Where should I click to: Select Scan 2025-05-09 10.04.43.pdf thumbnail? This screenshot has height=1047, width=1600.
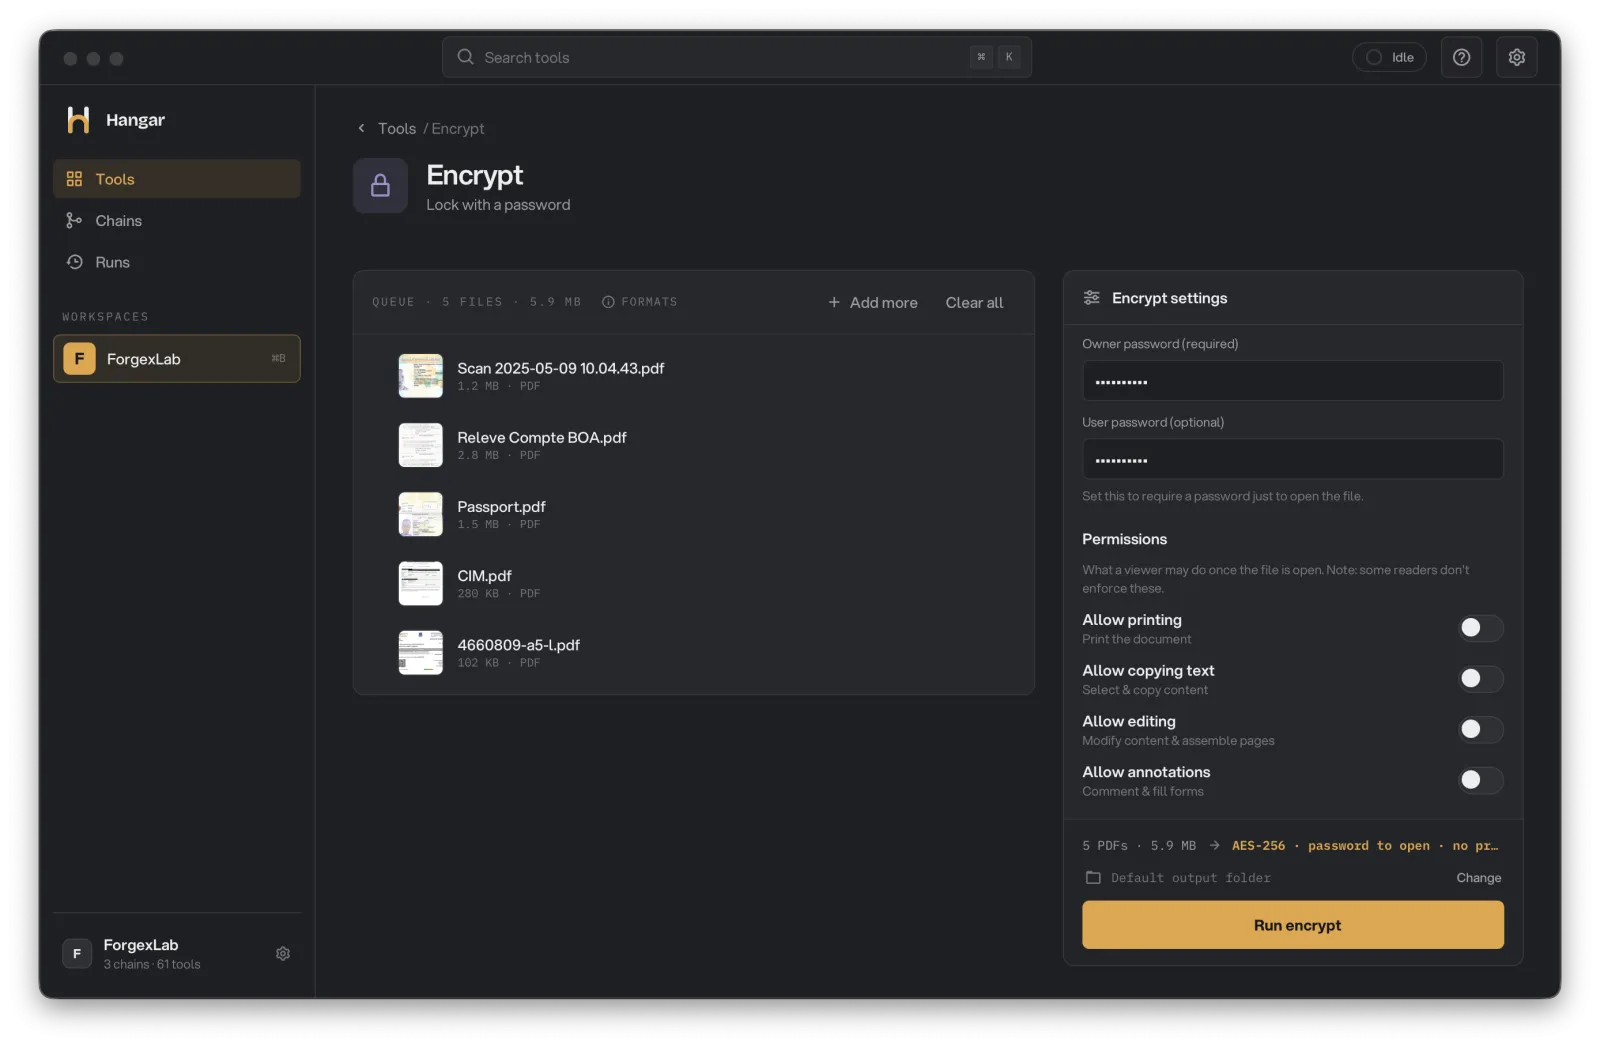(x=420, y=376)
